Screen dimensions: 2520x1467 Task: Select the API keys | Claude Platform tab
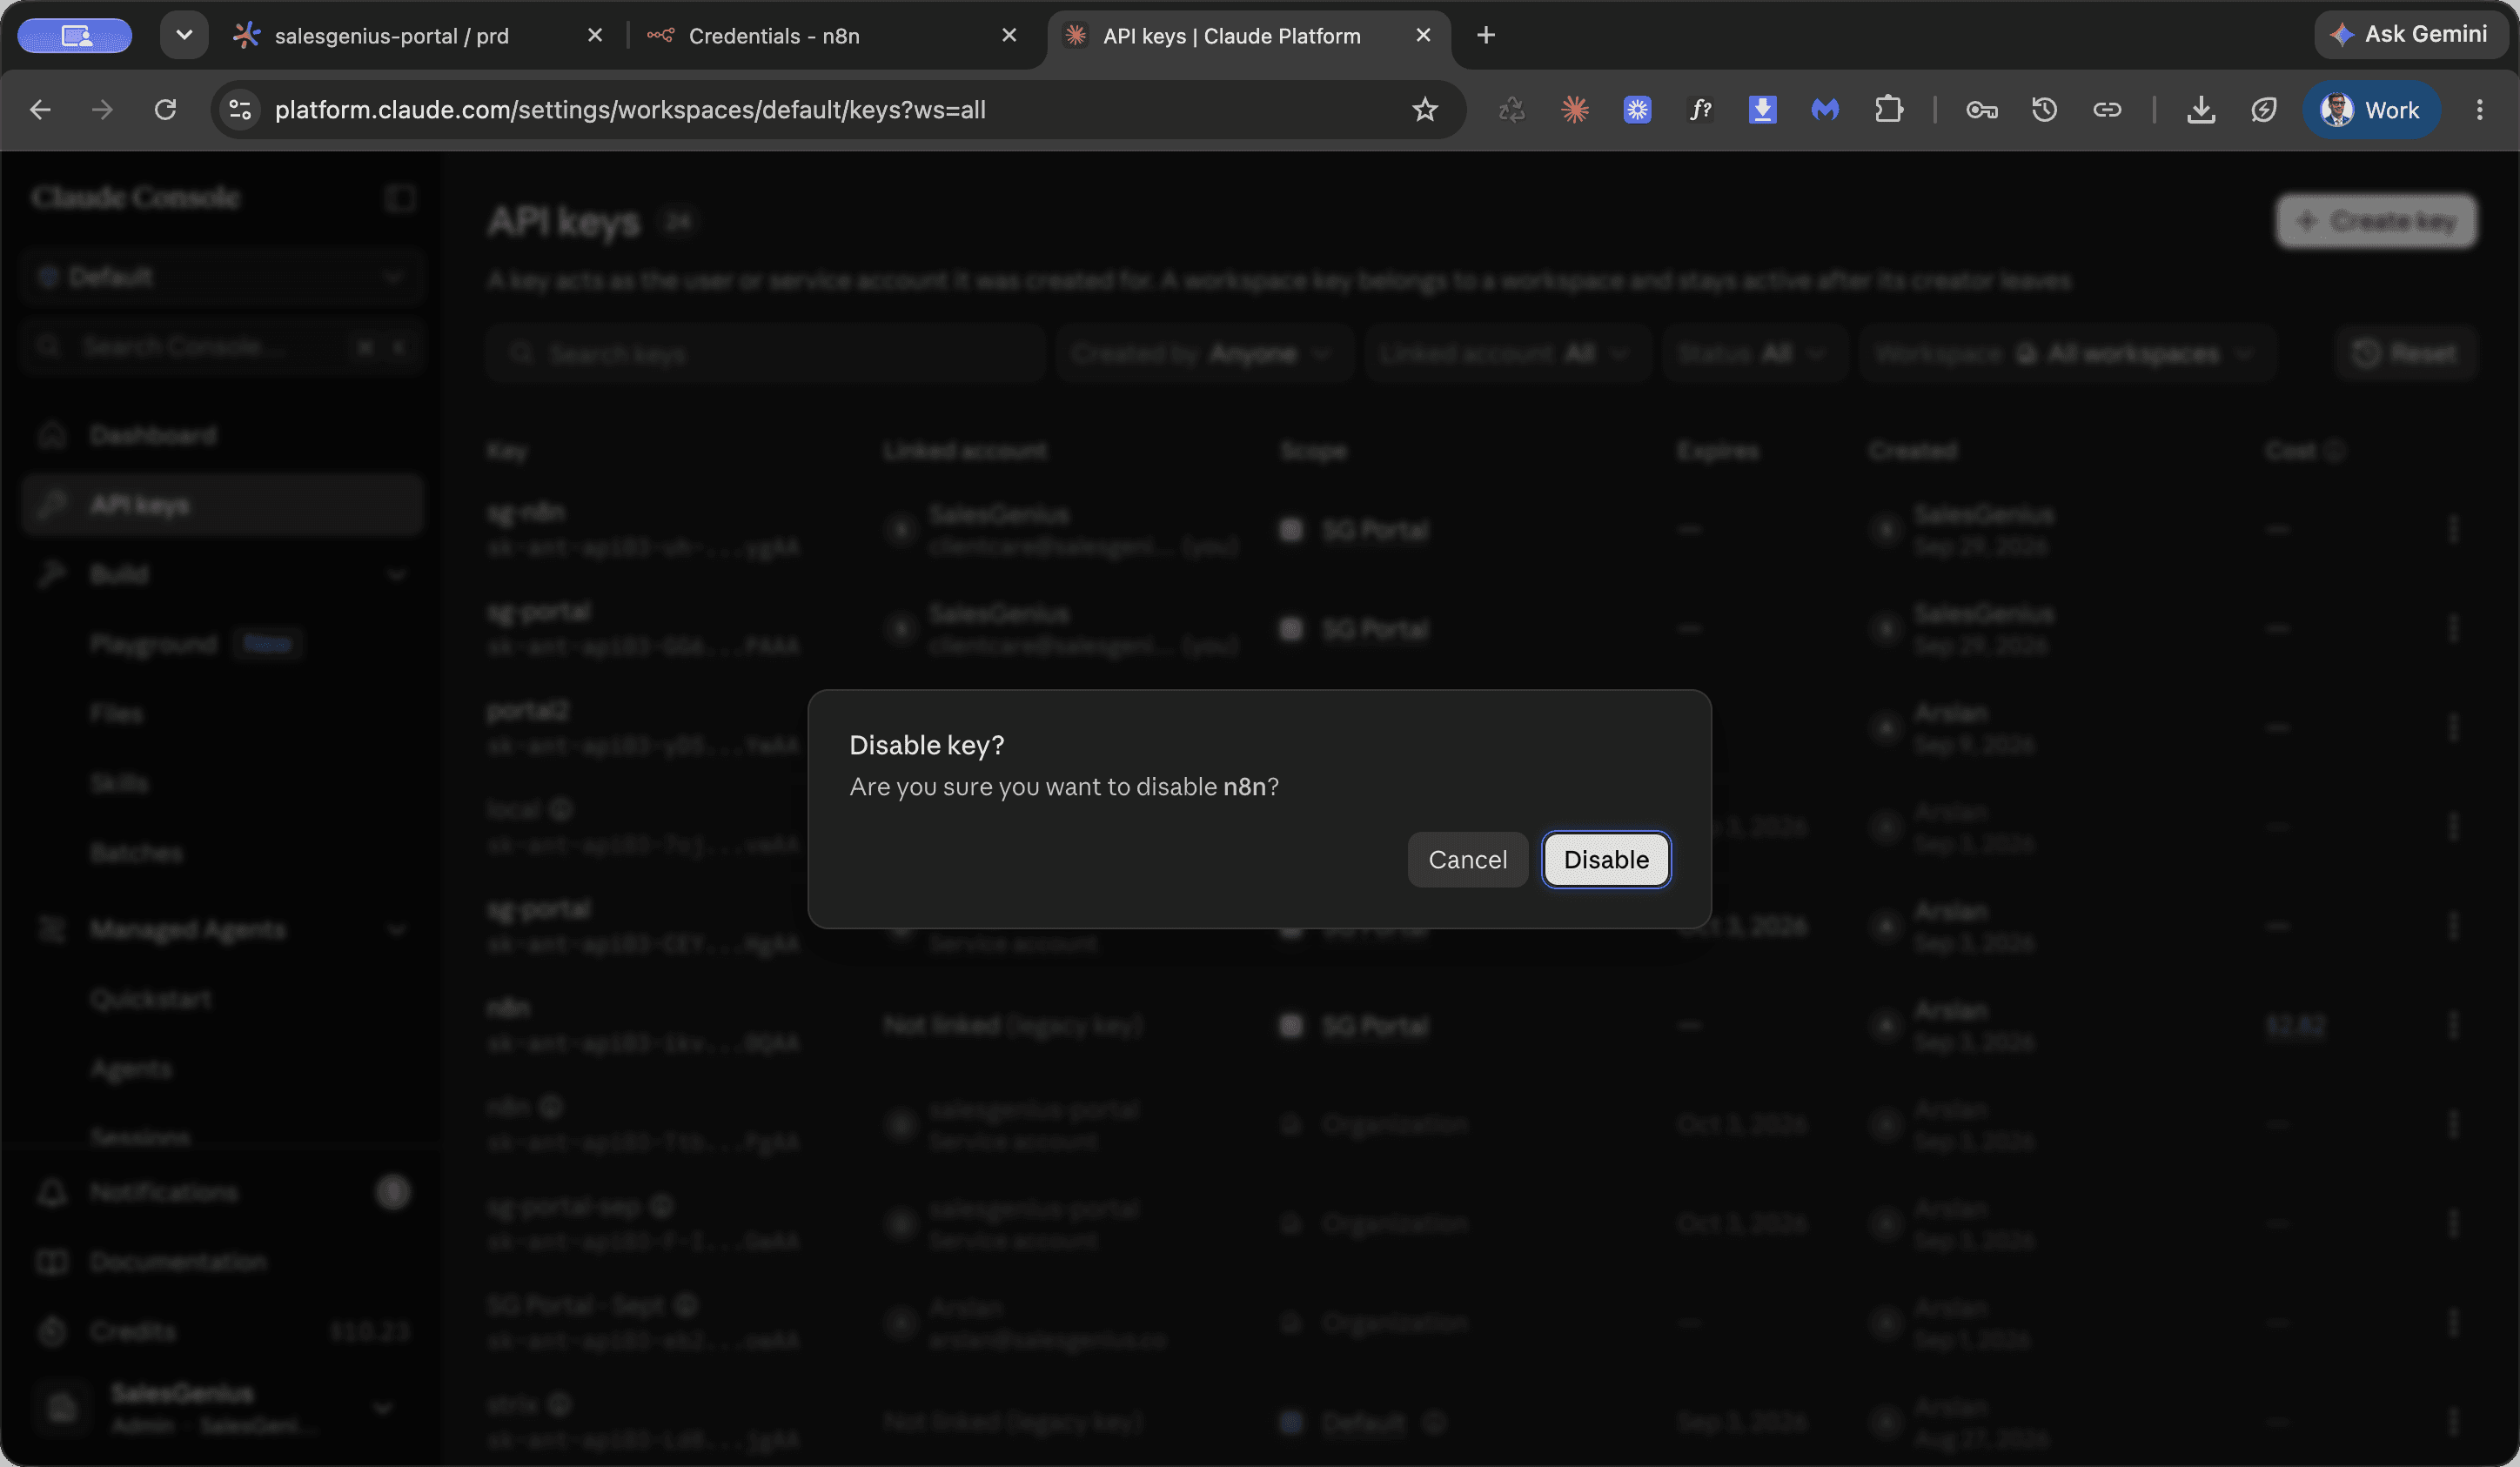tap(1231, 36)
